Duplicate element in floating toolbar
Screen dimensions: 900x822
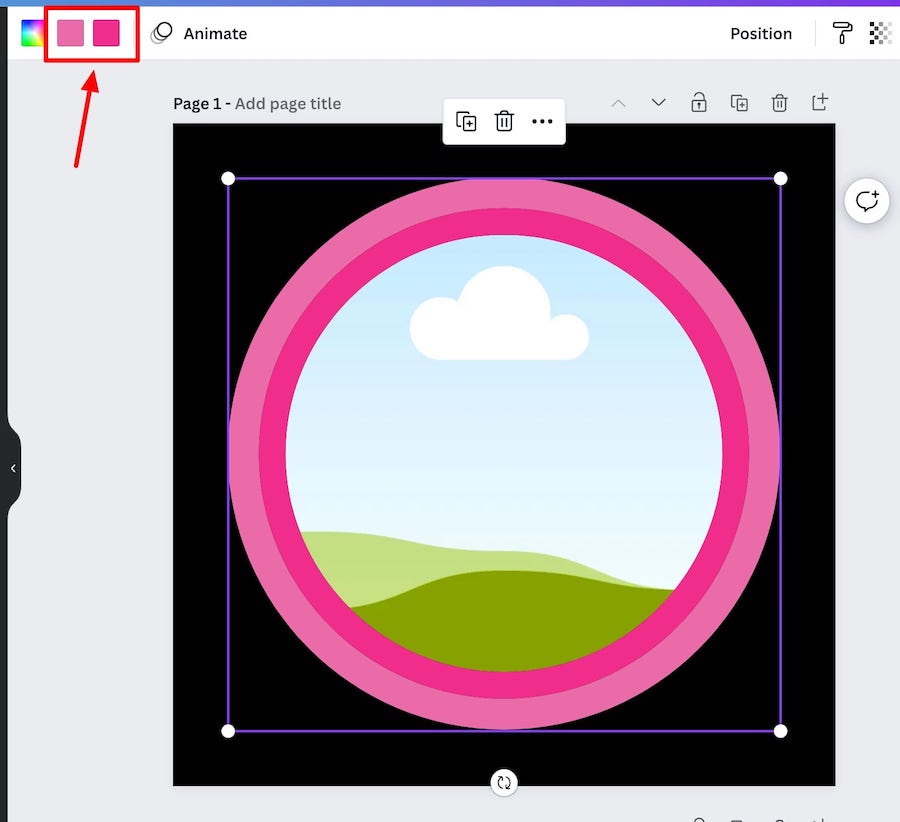[x=465, y=121]
